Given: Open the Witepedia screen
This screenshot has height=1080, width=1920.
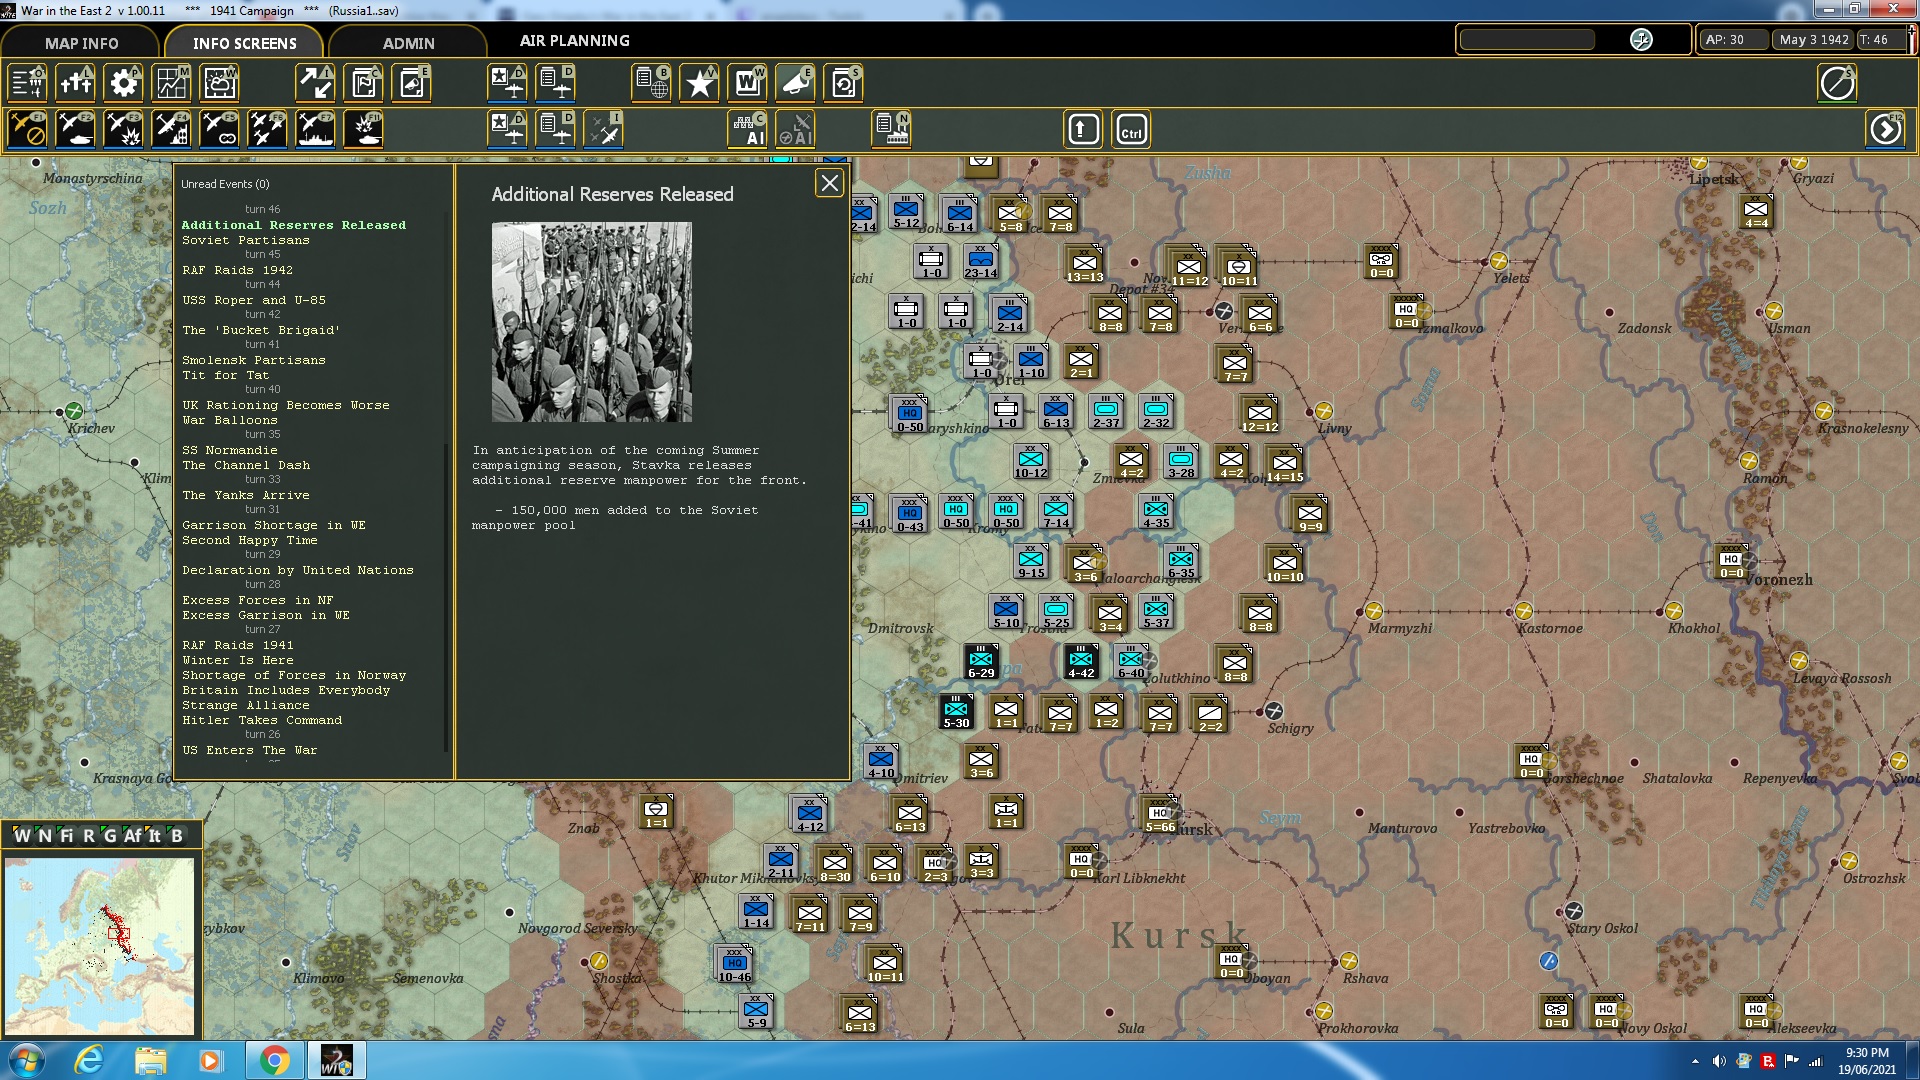Looking at the screenshot, I should (x=747, y=83).
